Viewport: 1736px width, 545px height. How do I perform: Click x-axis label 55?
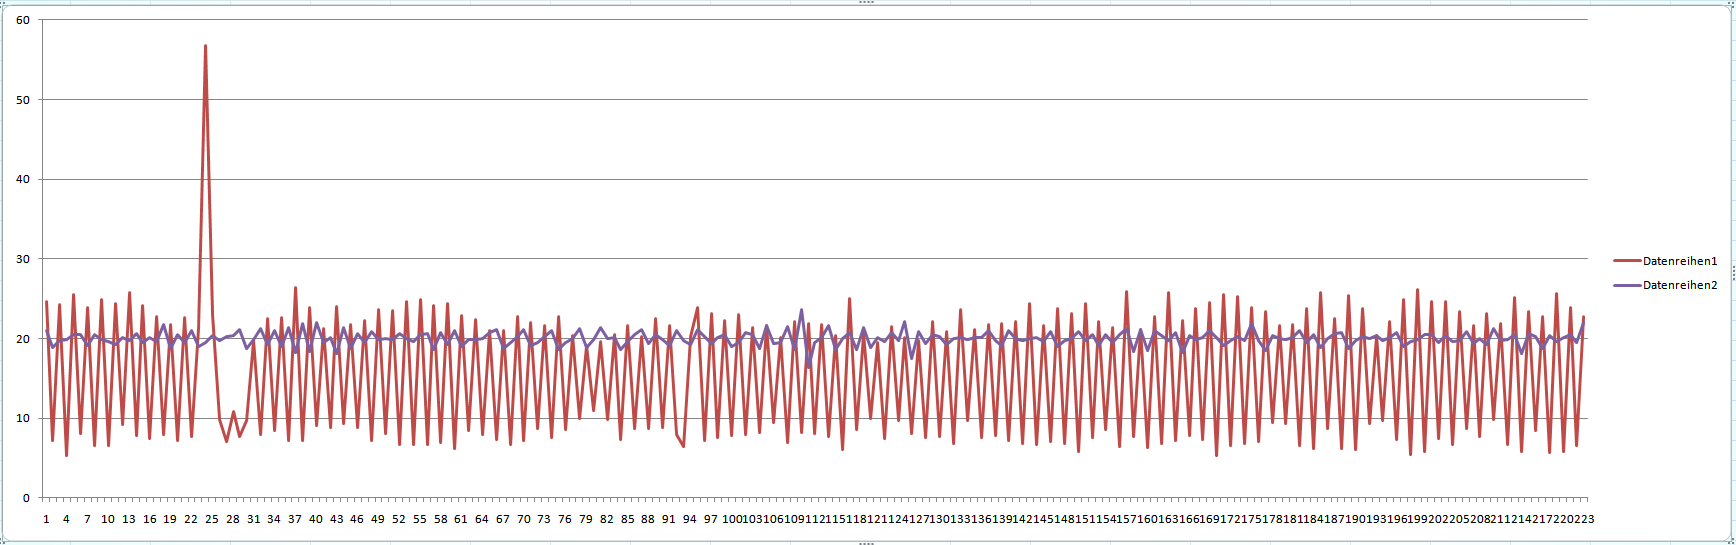coord(420,519)
